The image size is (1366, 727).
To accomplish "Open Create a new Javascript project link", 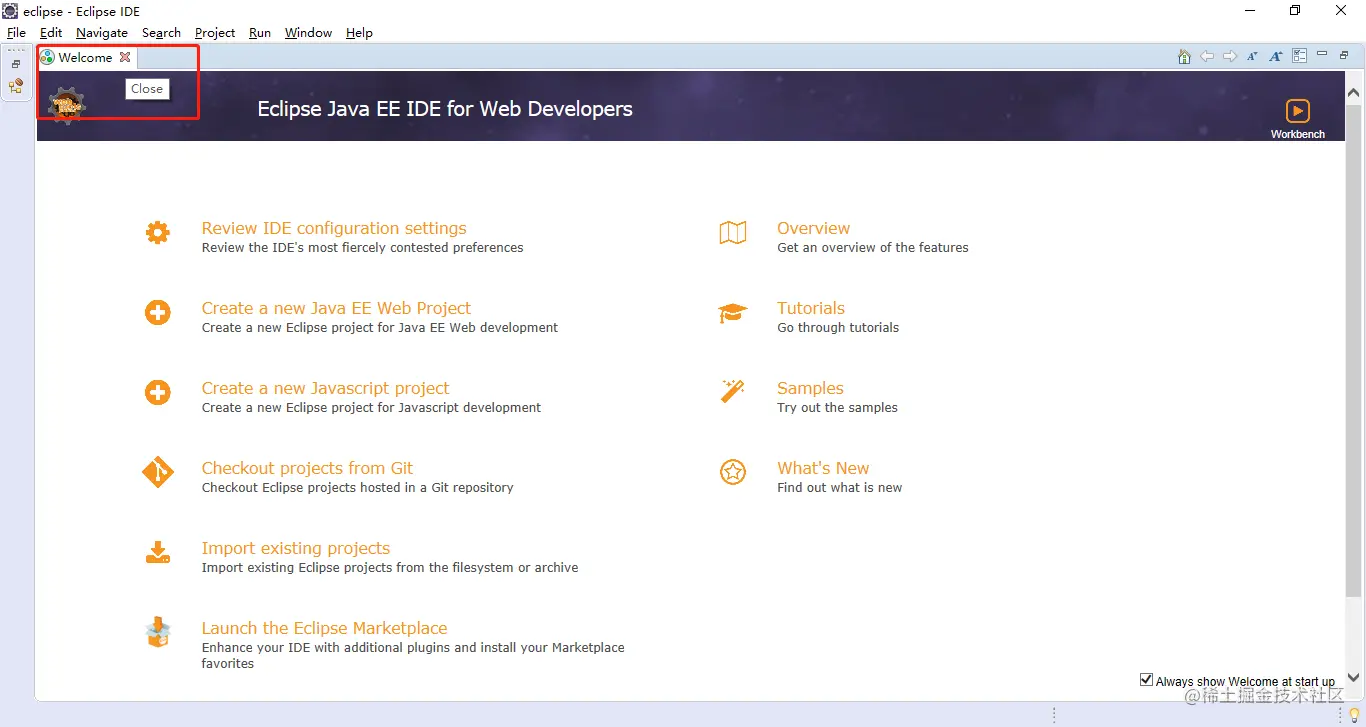I will [x=325, y=388].
